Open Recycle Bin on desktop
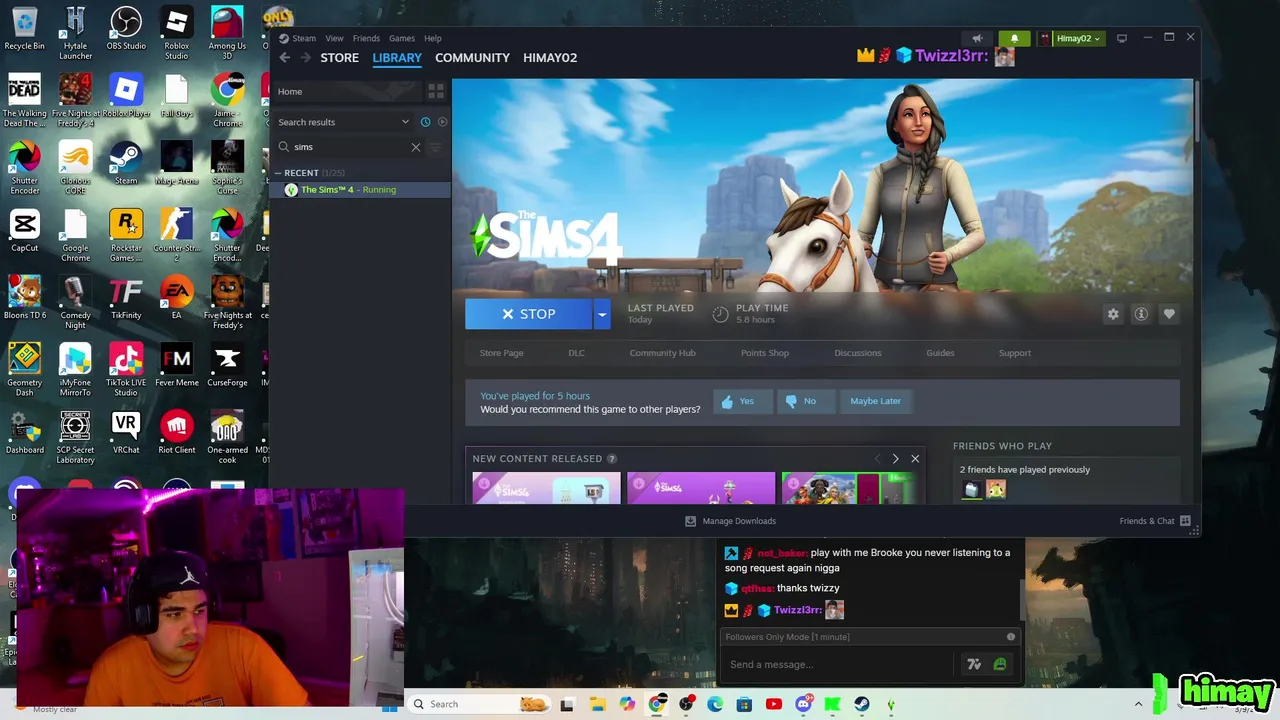Image resolution: width=1280 pixels, height=720 pixels. click(24, 29)
